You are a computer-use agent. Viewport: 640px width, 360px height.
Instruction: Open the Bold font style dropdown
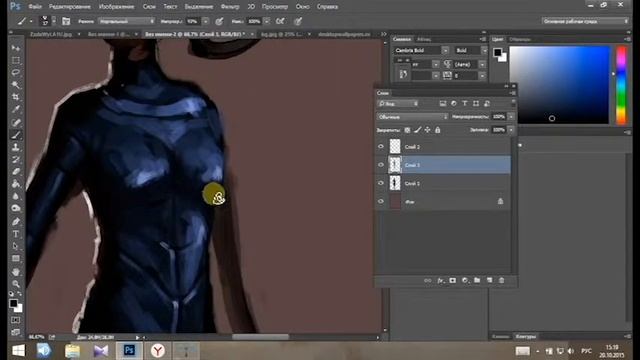[x=484, y=50]
